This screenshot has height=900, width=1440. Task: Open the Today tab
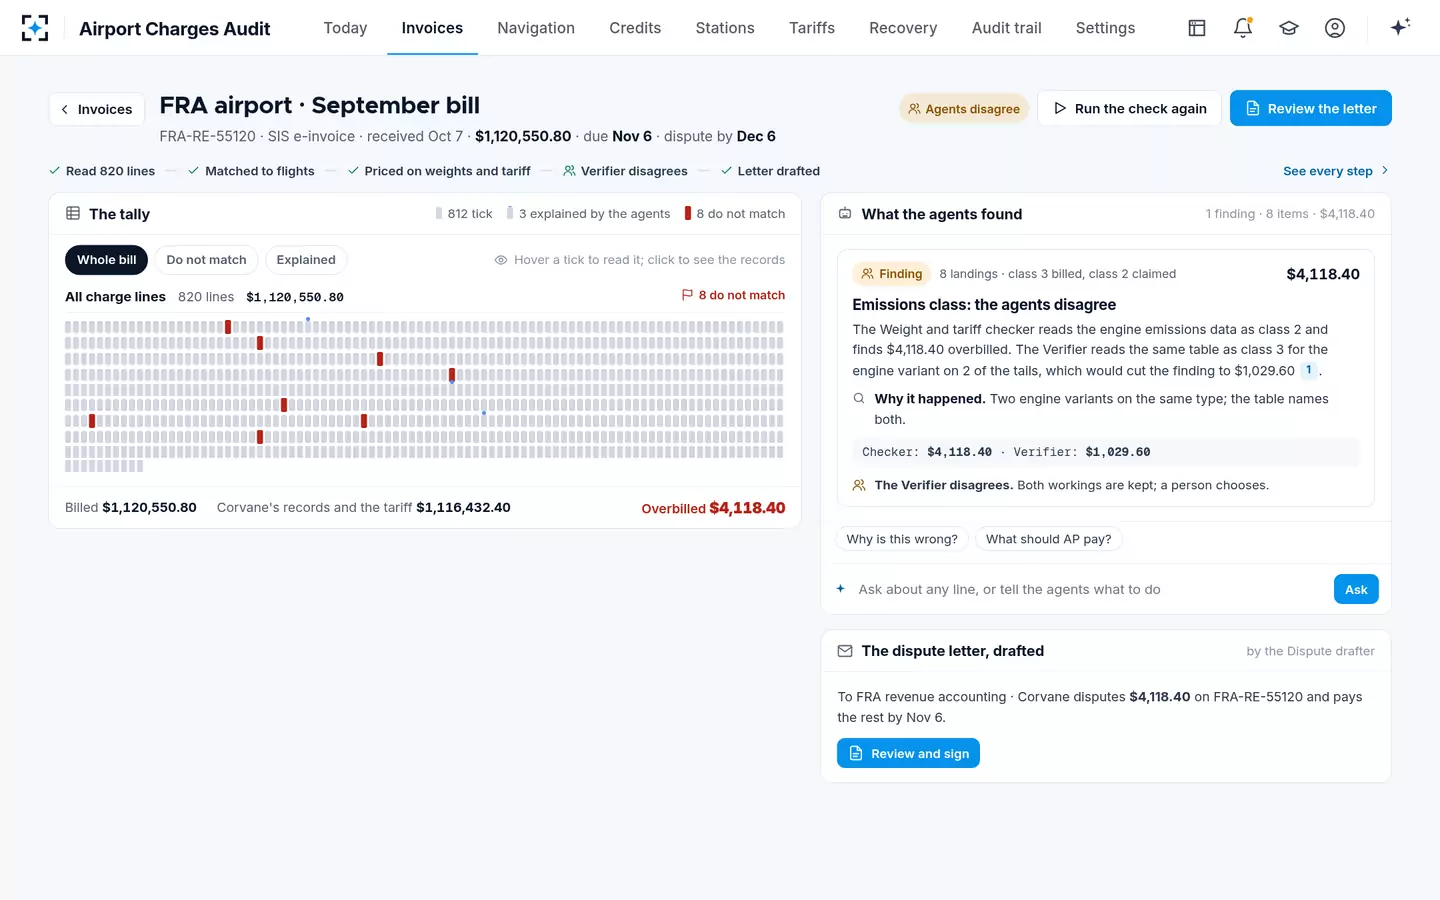345,28
